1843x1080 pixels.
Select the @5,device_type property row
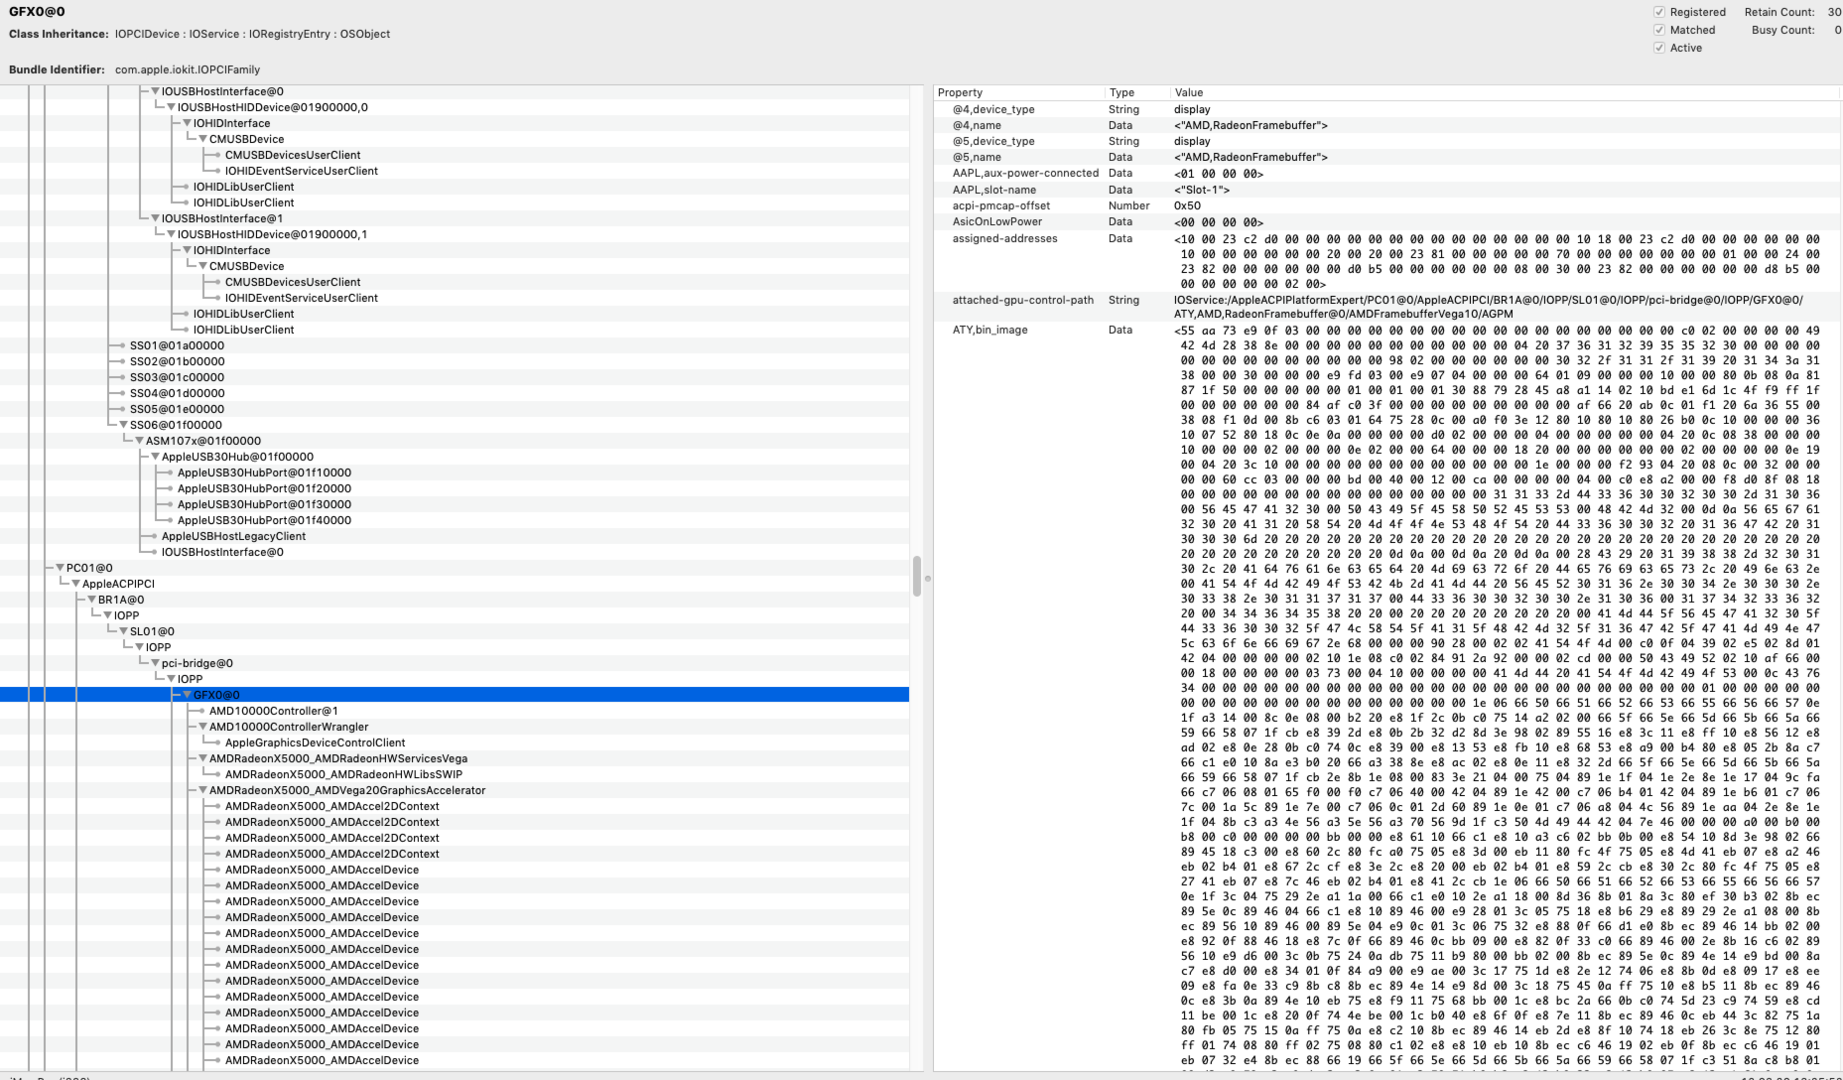pos(1387,141)
